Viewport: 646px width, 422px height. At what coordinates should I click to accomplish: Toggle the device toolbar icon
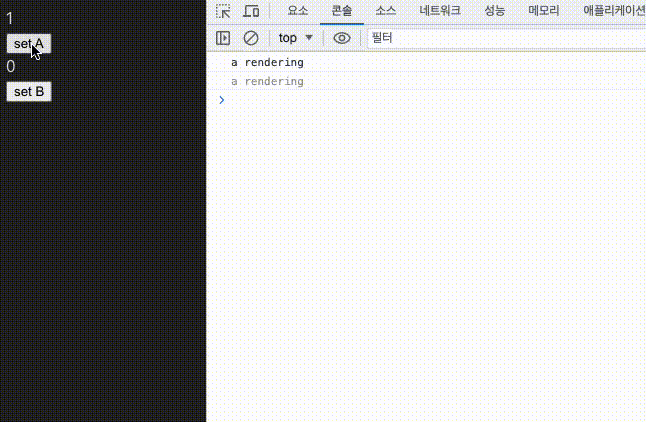coord(251,11)
